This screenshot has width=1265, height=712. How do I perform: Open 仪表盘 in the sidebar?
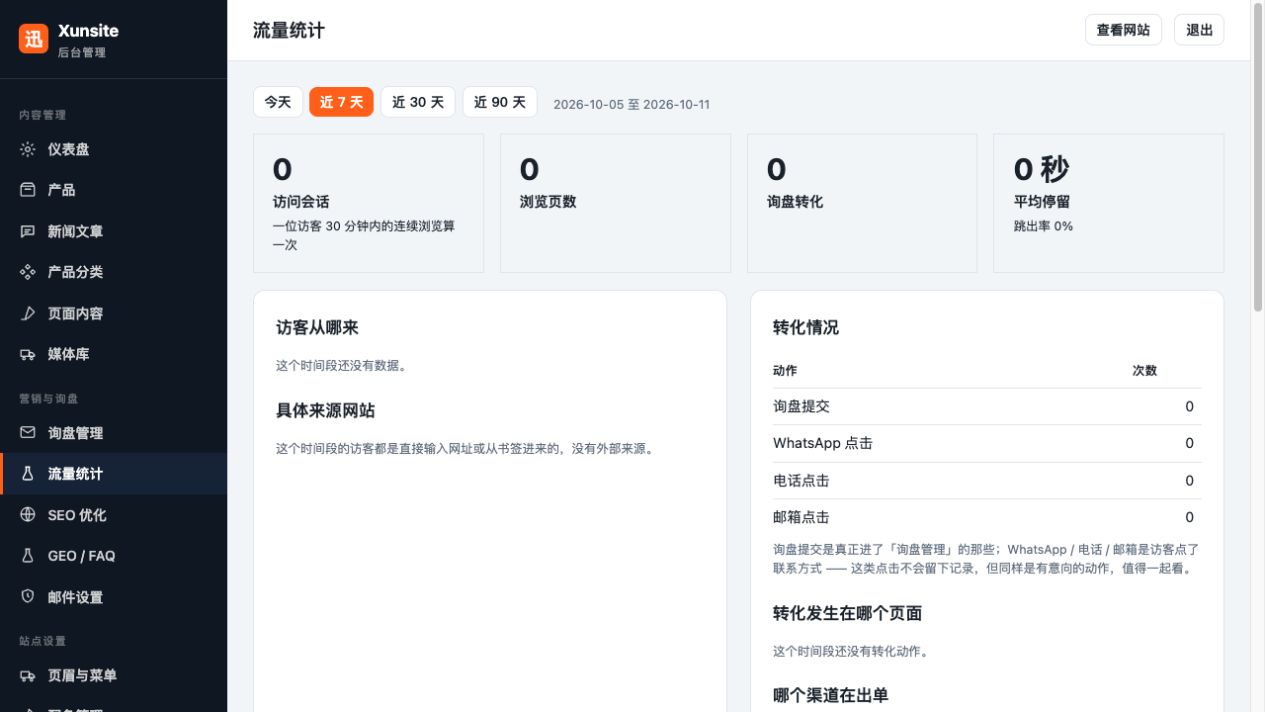pyautogui.click(x=113, y=149)
